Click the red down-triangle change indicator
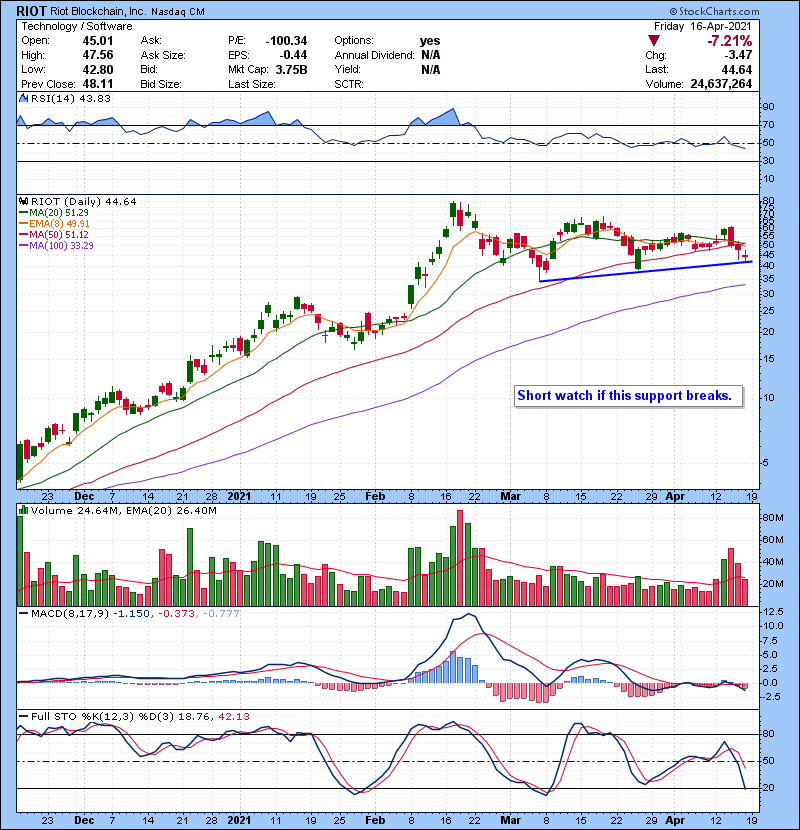Screen dimensions: 800x830 (x=654, y=41)
